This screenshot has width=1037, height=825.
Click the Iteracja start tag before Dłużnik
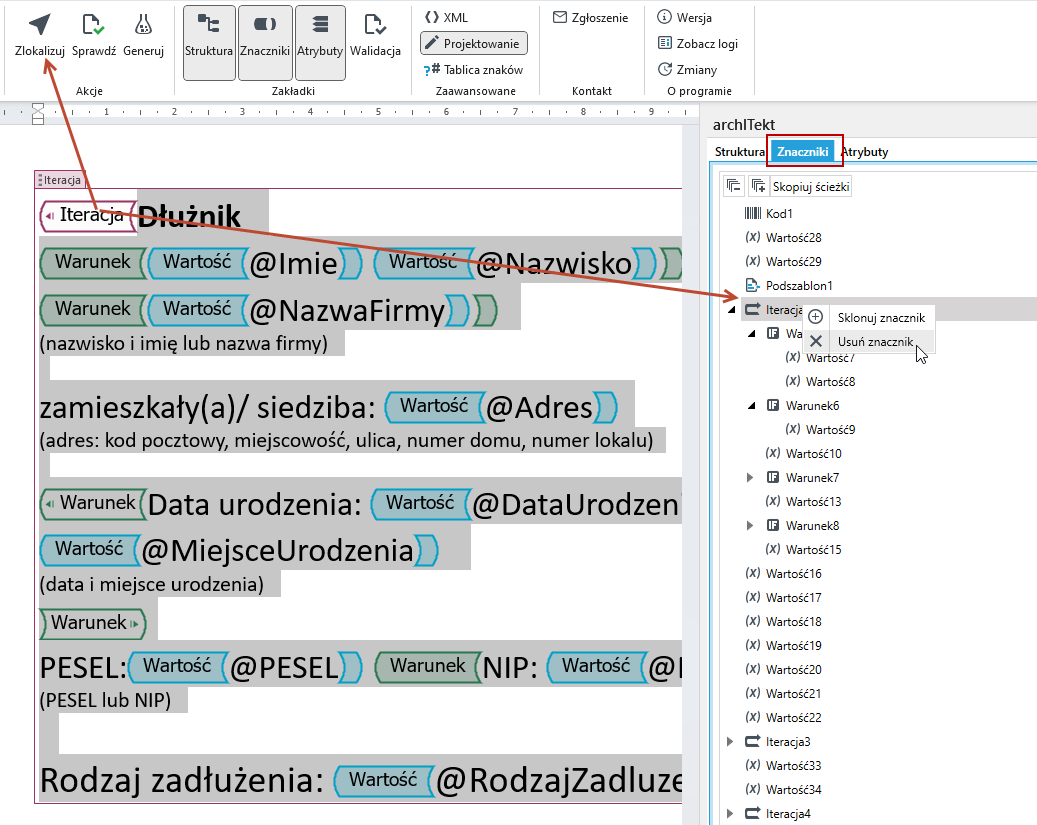88,215
